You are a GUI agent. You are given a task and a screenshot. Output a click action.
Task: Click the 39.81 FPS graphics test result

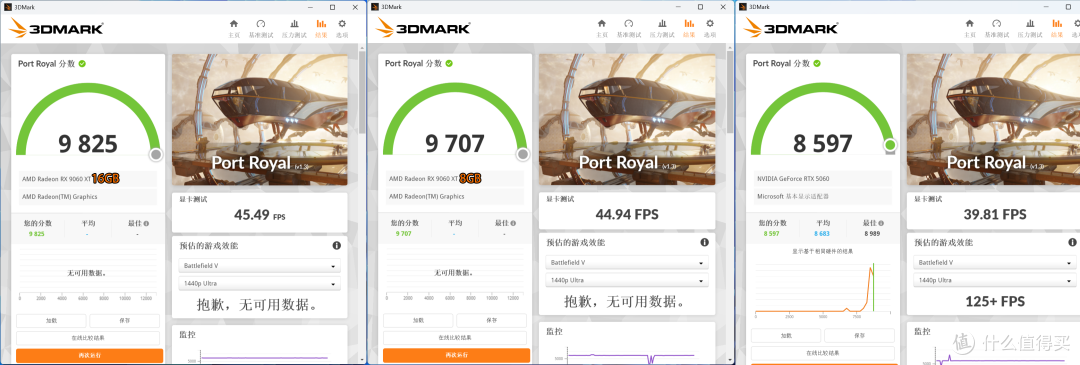pyautogui.click(x=995, y=215)
